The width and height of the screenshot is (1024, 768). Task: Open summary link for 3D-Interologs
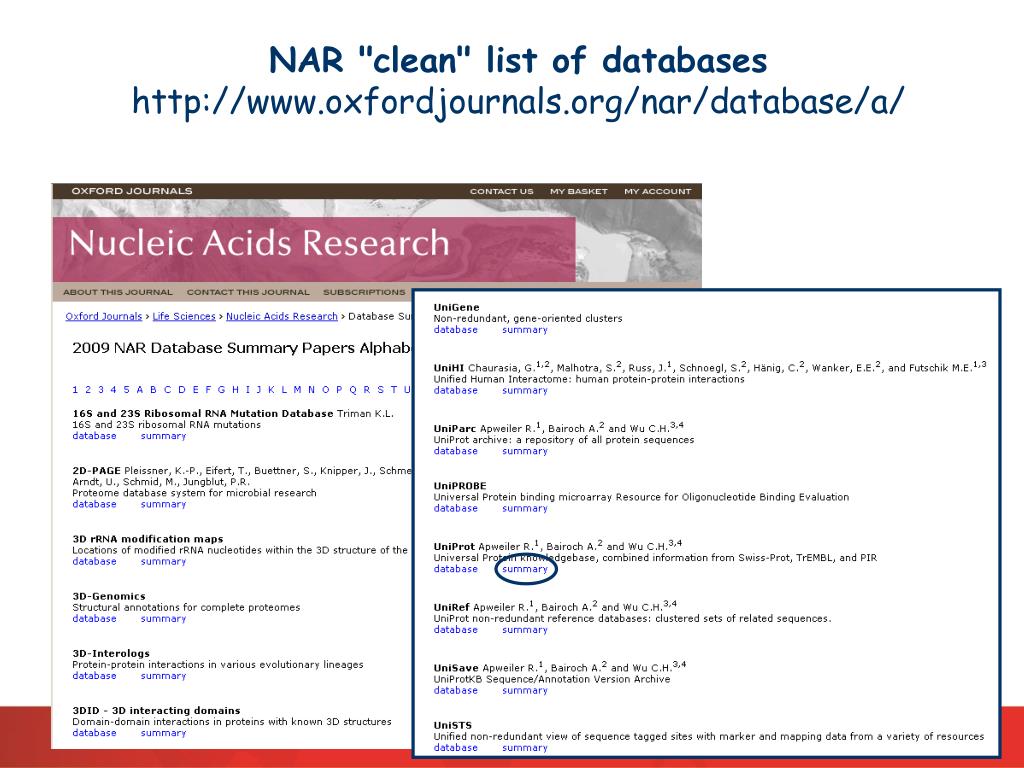click(163, 675)
